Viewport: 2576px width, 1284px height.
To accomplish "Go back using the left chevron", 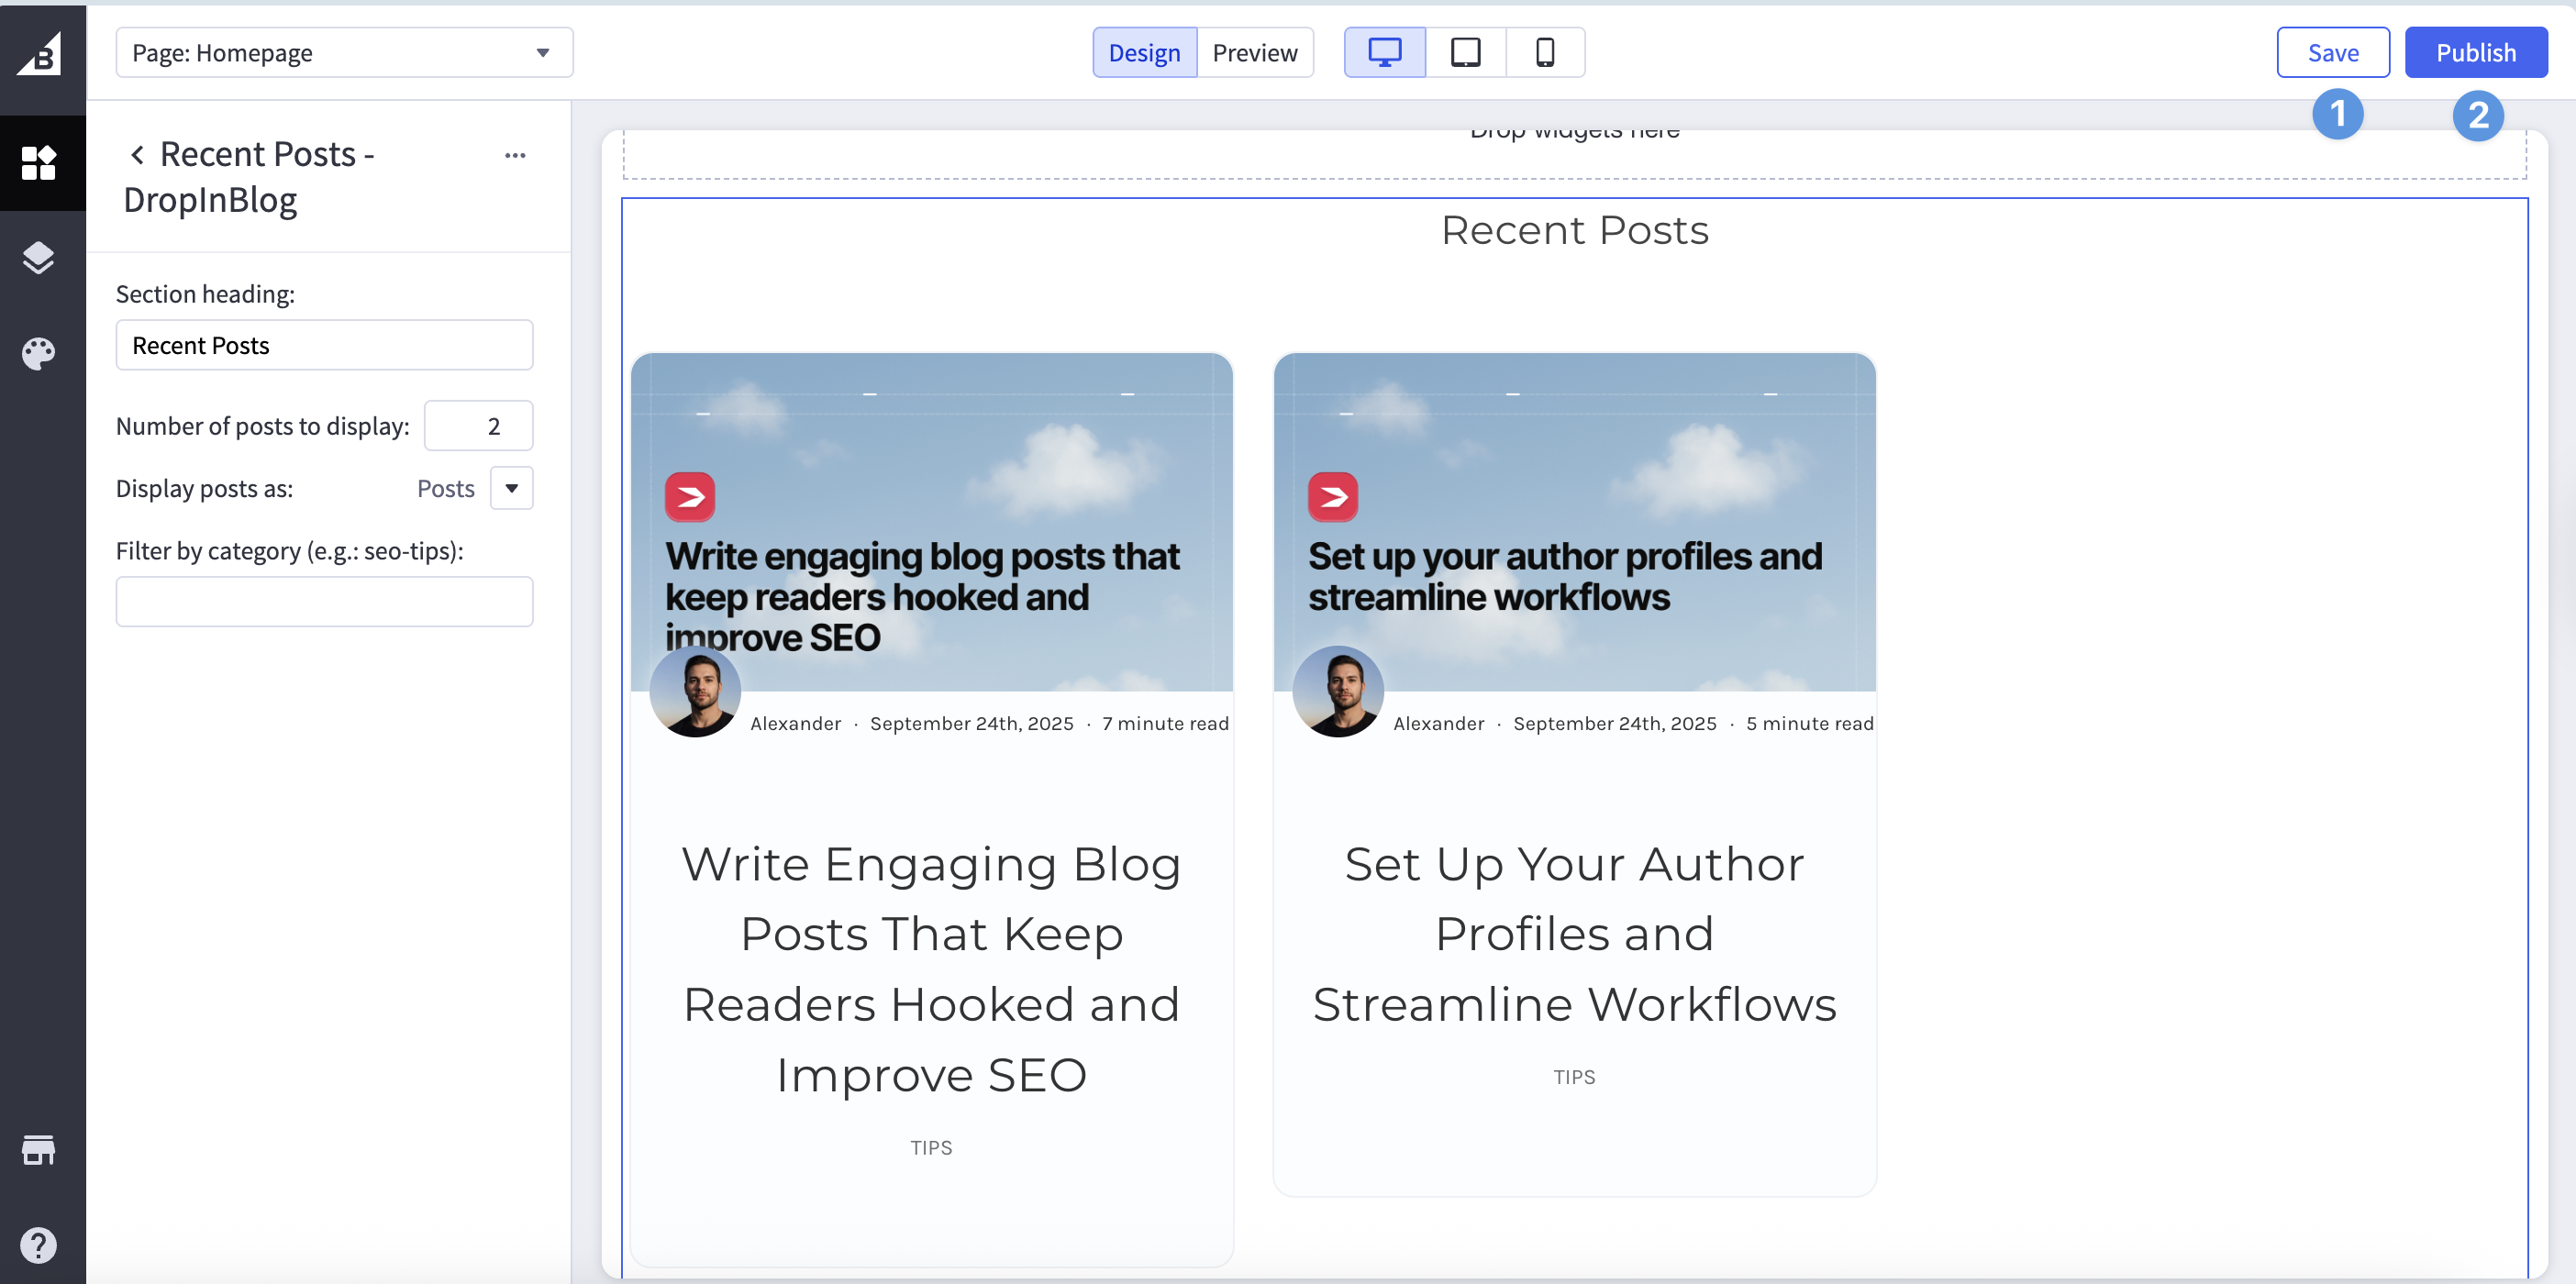I will pos(137,155).
